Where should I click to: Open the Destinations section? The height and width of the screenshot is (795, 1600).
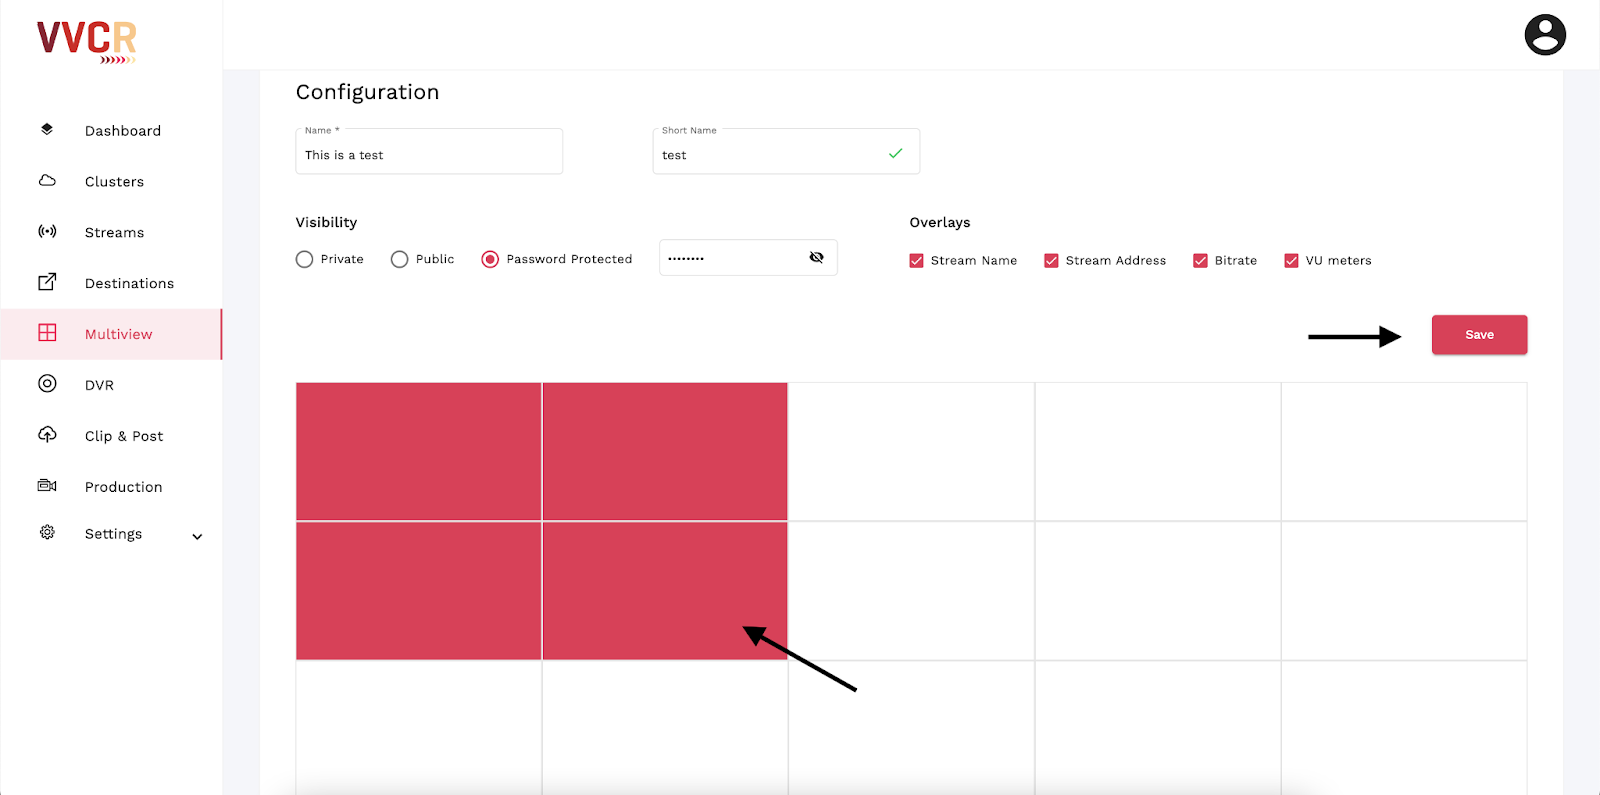coord(129,284)
